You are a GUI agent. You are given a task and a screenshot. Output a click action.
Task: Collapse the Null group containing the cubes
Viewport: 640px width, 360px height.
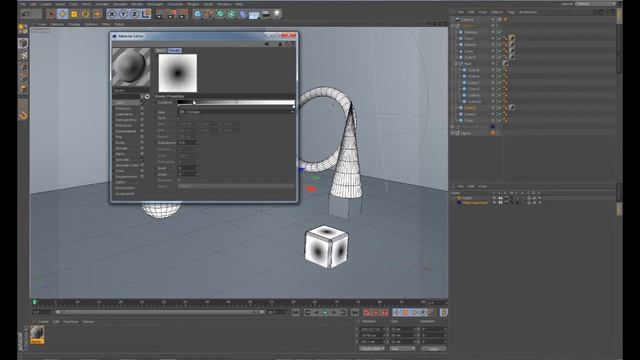point(456,64)
